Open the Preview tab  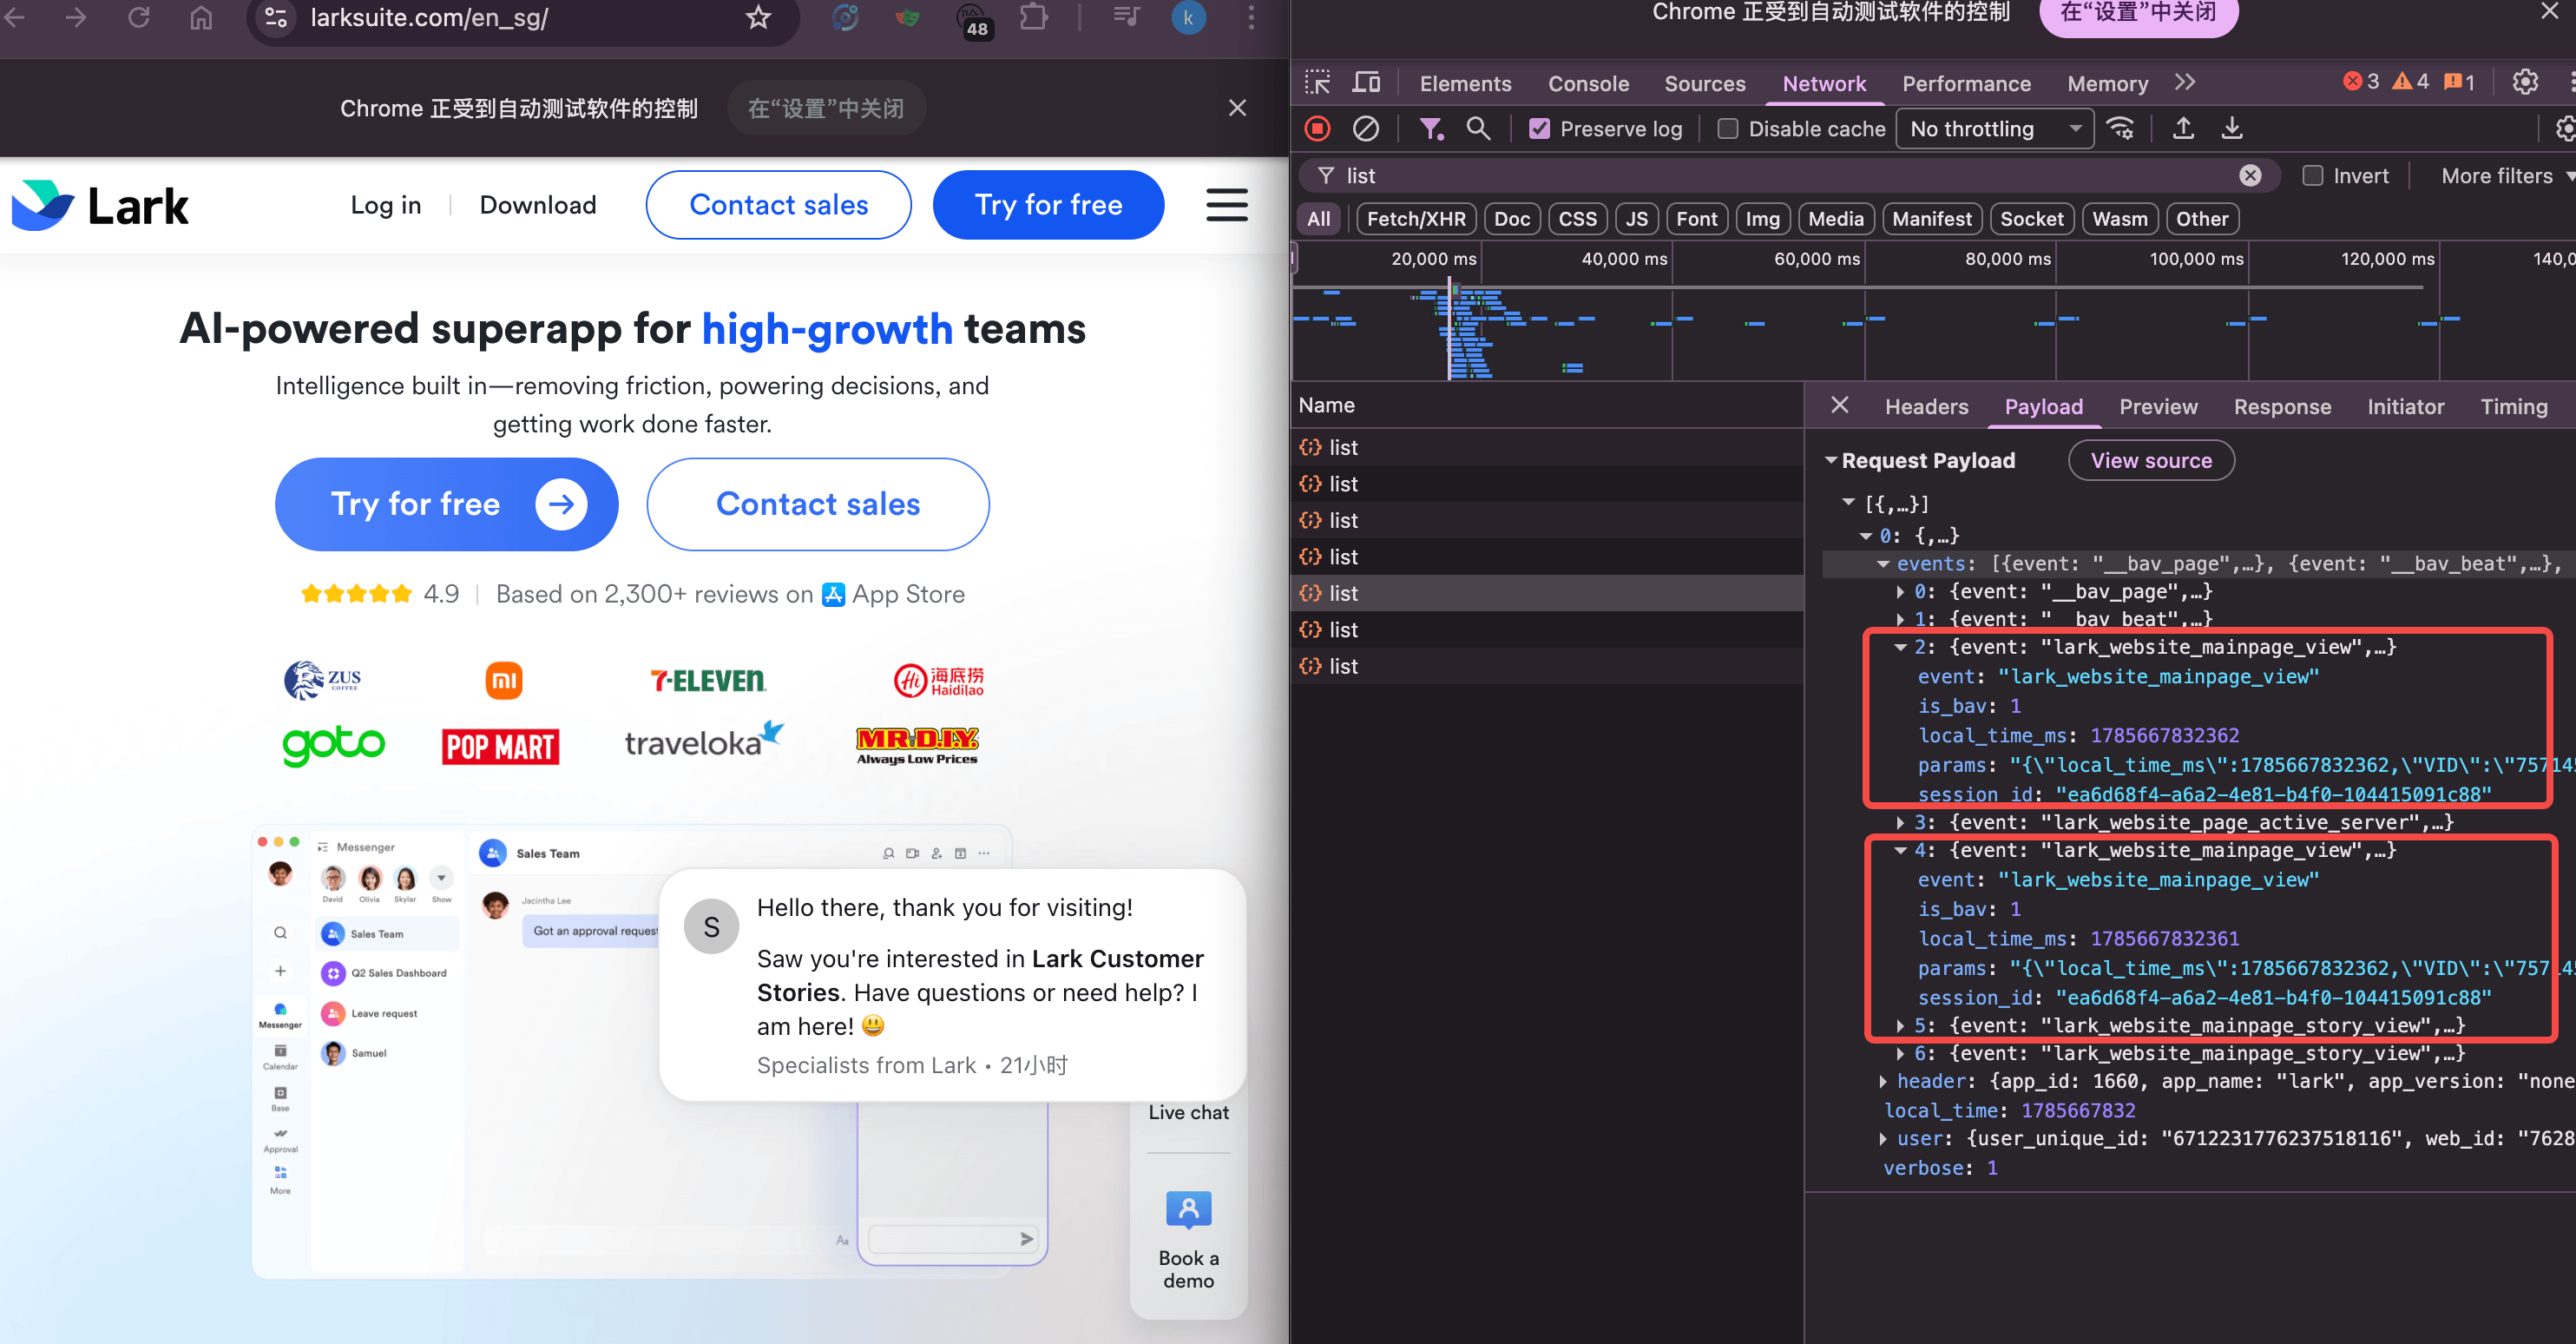(x=2158, y=407)
